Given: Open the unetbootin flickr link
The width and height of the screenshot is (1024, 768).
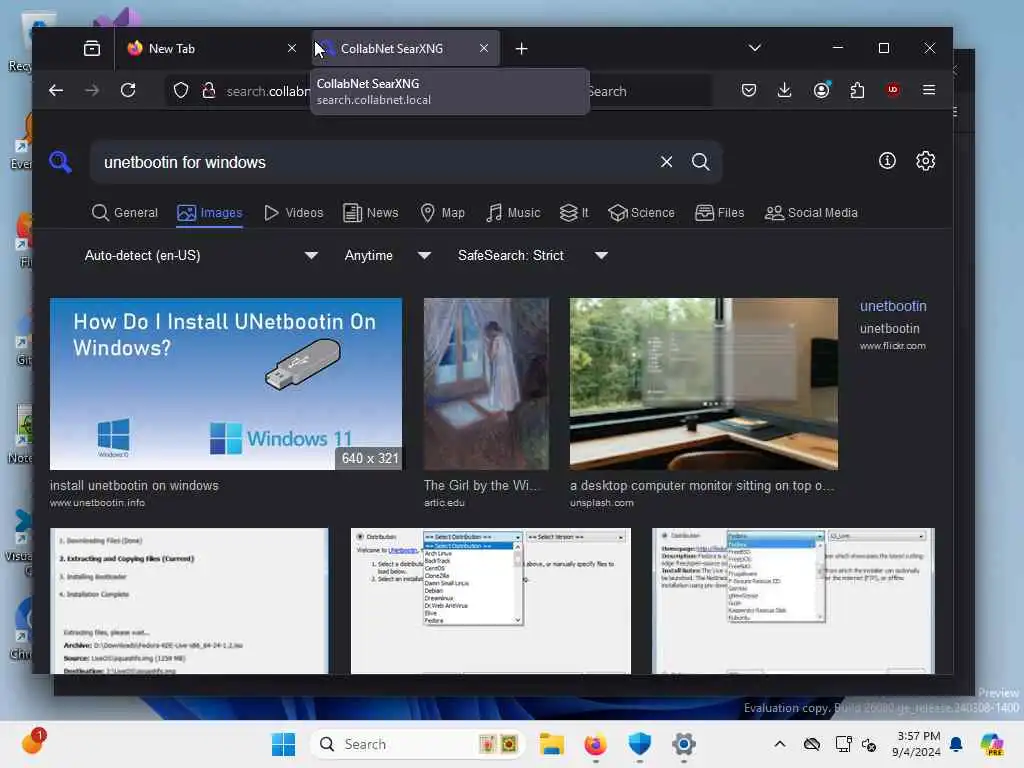Looking at the screenshot, I should click(x=893, y=306).
